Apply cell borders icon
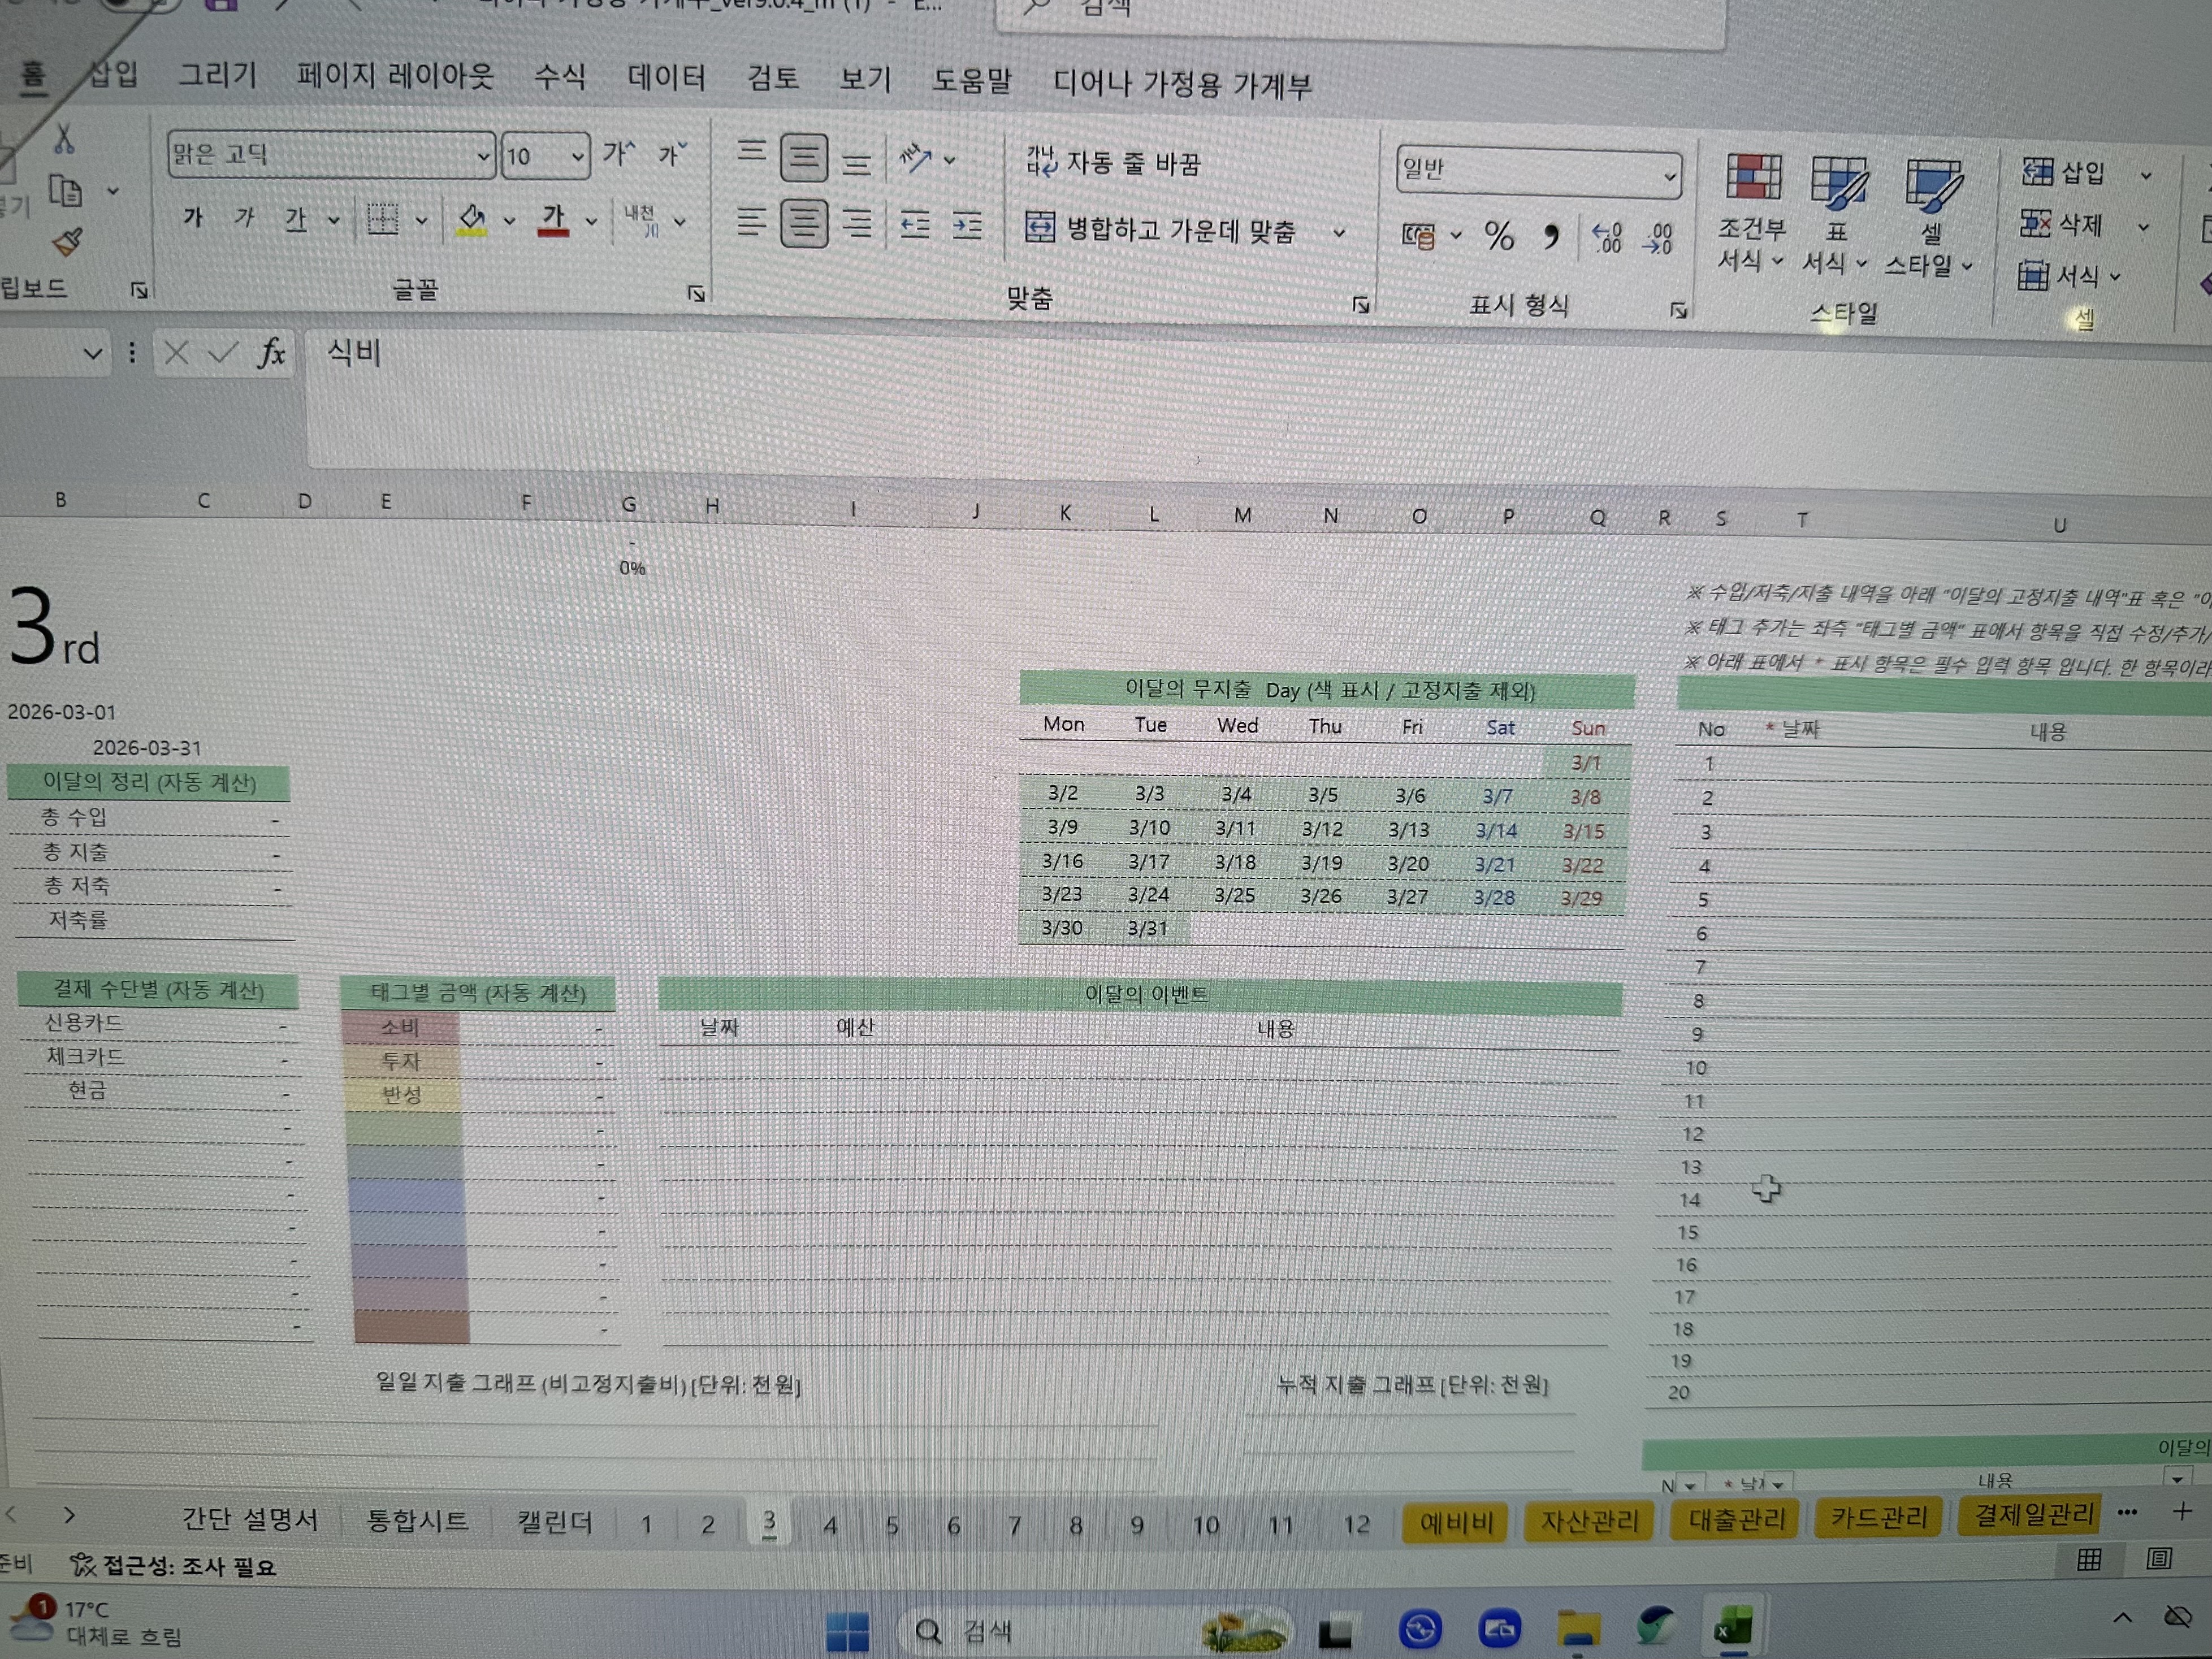This screenshot has height=1659, width=2212. pos(382,219)
